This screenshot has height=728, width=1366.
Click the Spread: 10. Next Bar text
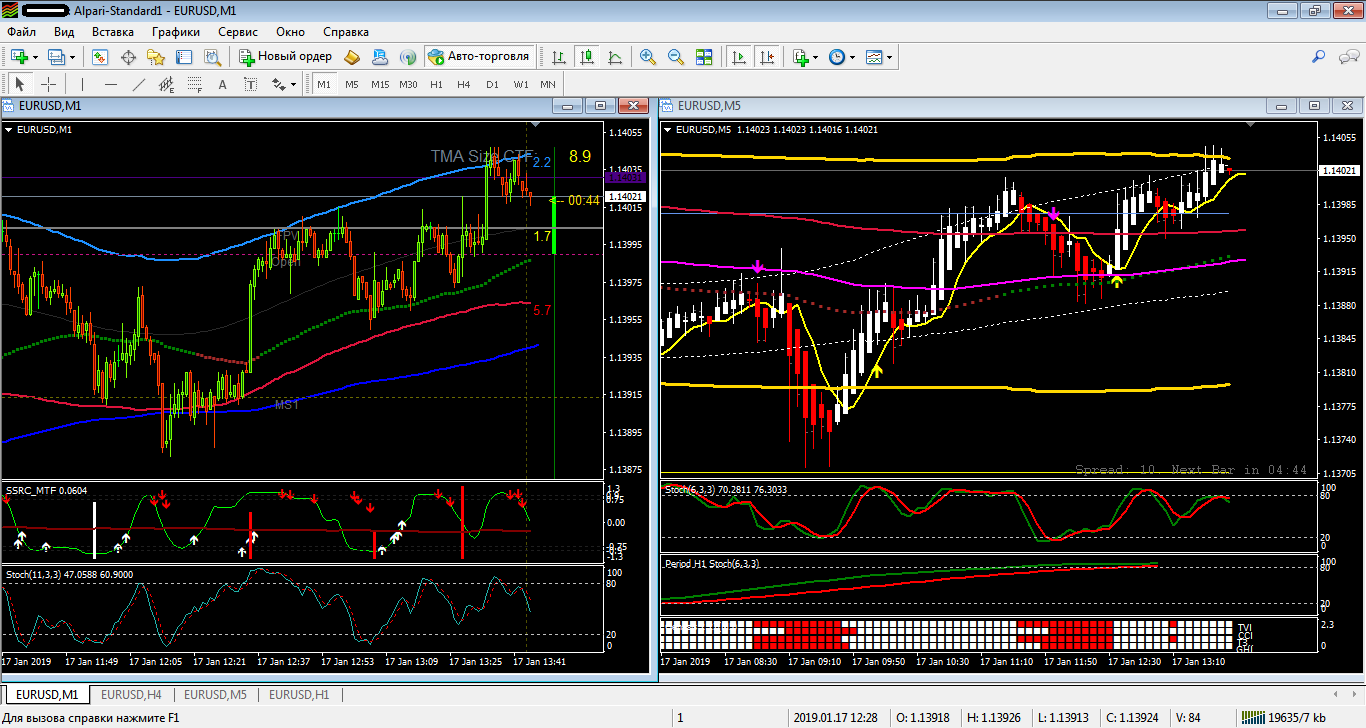pos(1191,469)
